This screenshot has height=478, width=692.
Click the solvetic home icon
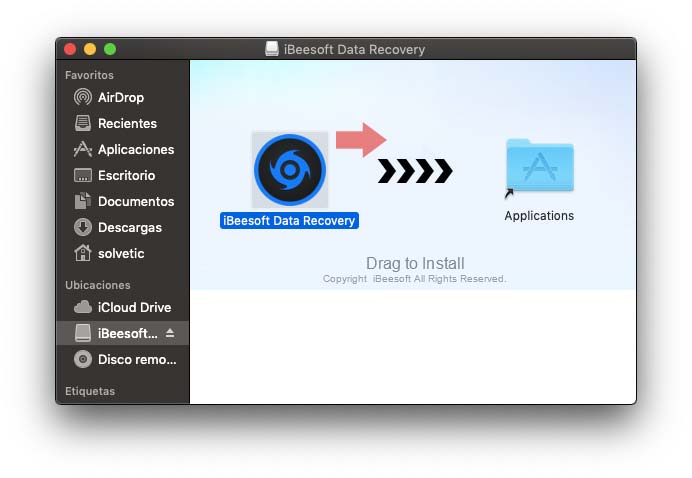[x=83, y=253]
